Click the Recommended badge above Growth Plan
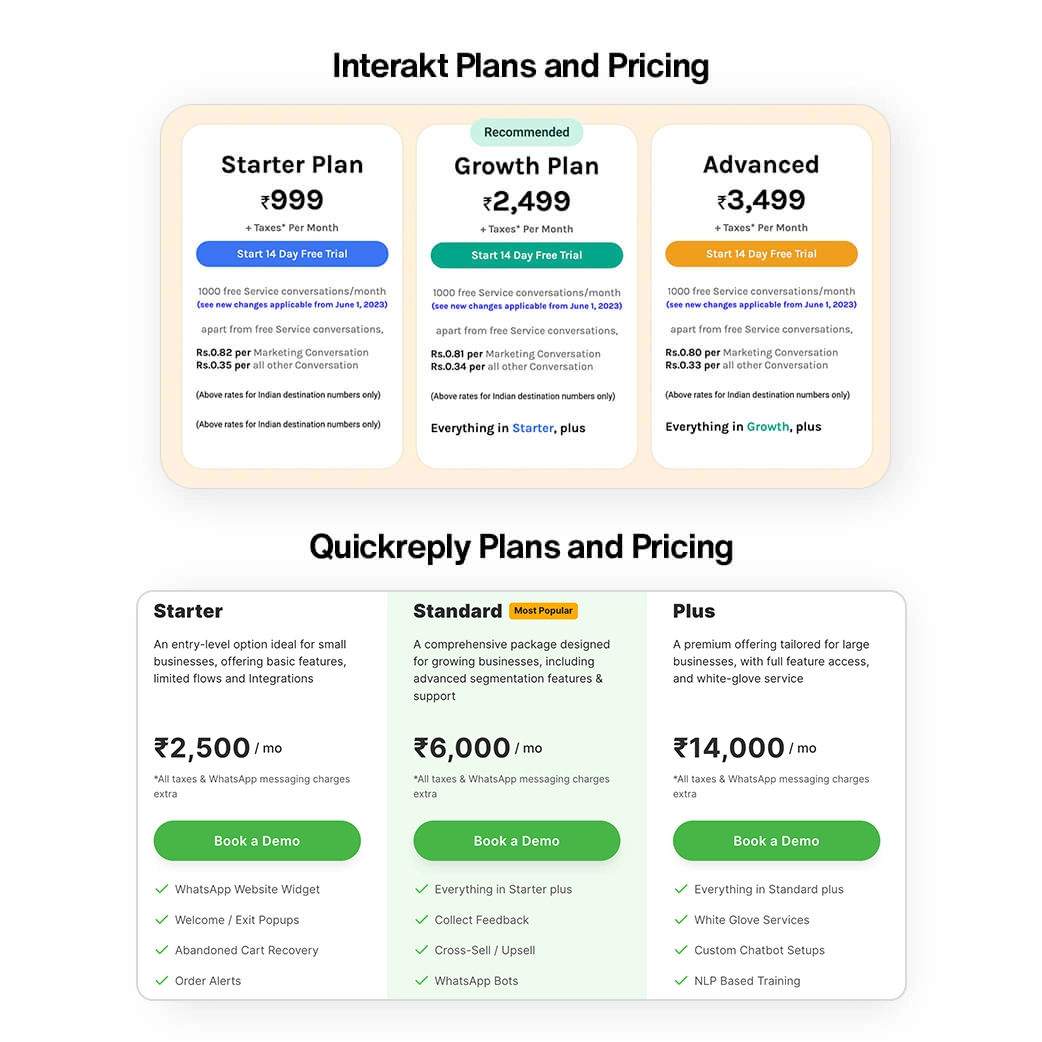 (526, 132)
